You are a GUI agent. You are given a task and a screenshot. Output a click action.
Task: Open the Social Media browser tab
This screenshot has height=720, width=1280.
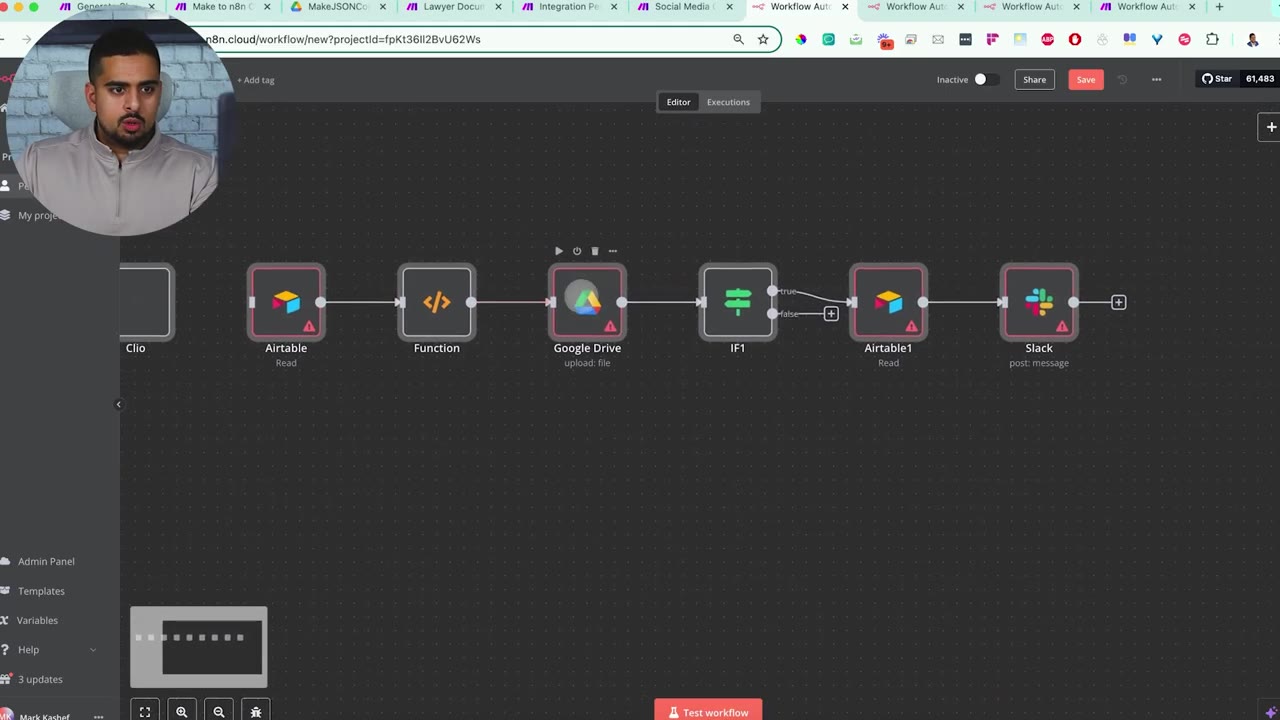pyautogui.click(x=684, y=7)
